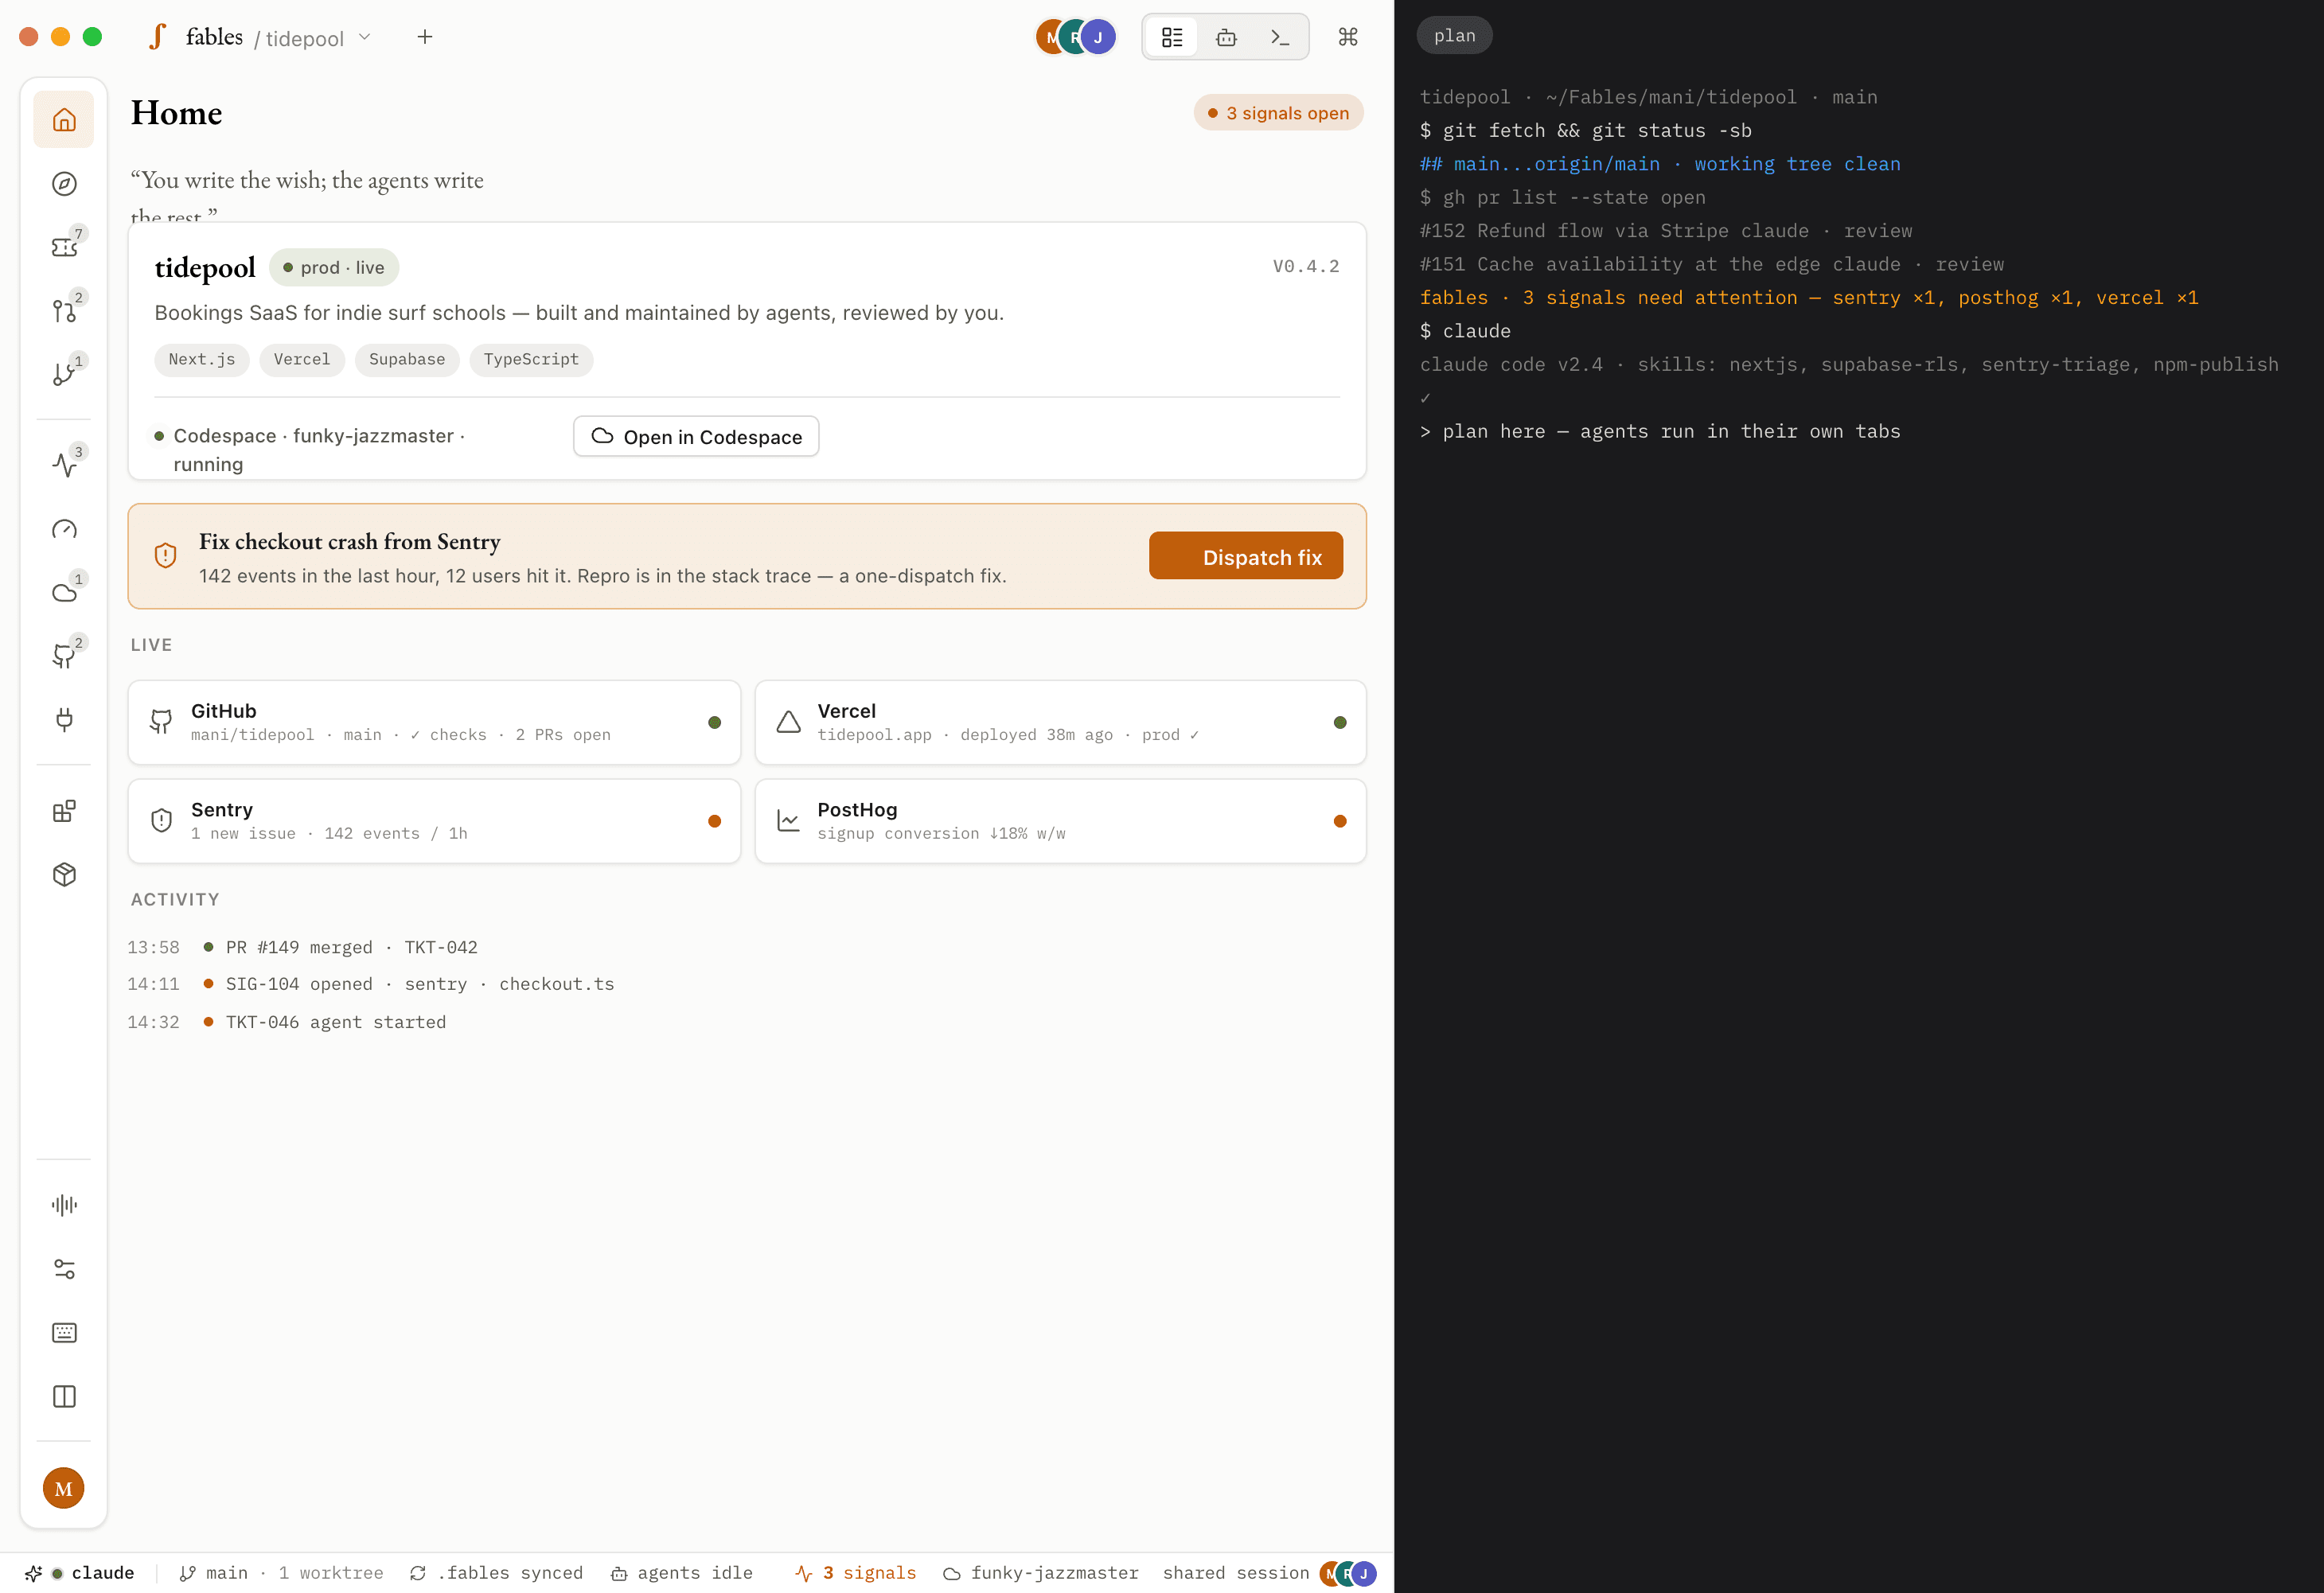Screen dimensions: 2324x1593
Task: Switch to the terminal view toggle
Action: pos(1280,37)
